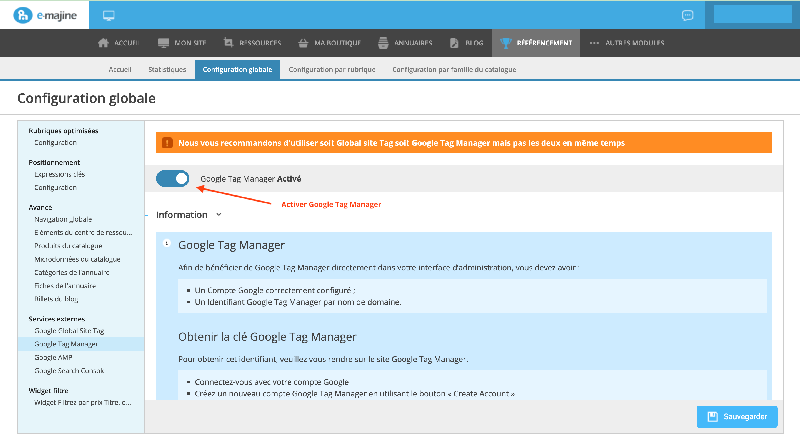Open the Mon Site menu
Screen dimensions: 800x439
coord(182,43)
